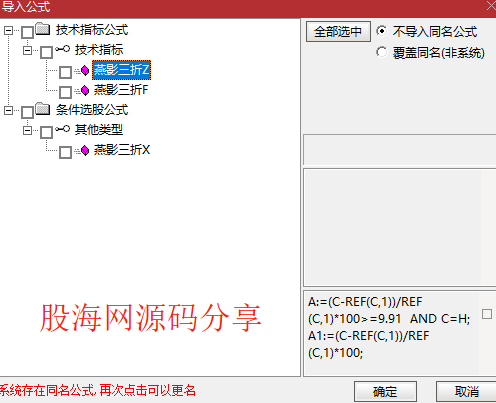Click the key icon beside 其他类型
This screenshot has width=496, height=403.
coord(63,129)
